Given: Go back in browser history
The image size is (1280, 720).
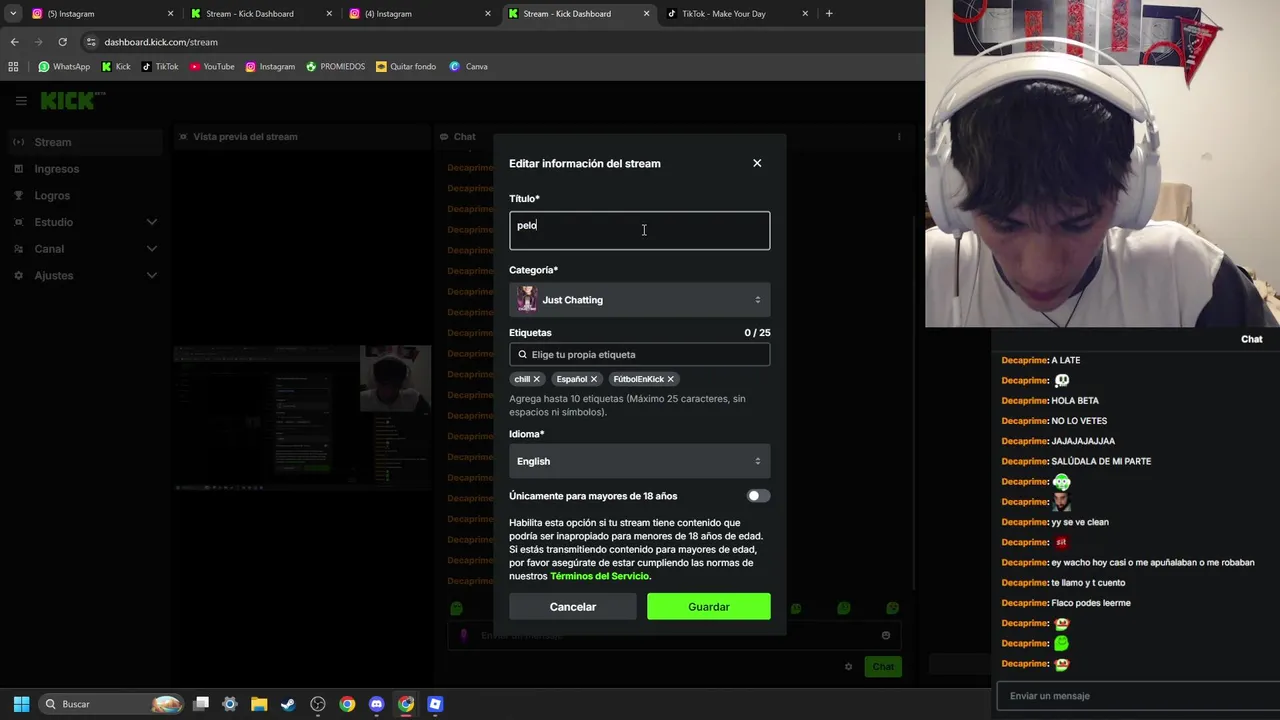Looking at the screenshot, I should tap(14, 42).
